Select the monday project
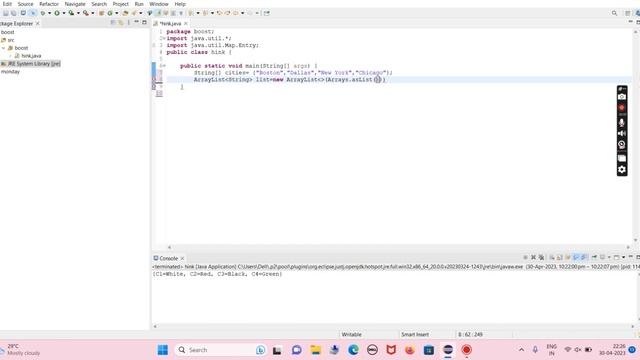Screen dimensions: 640x360 (x=10, y=71)
